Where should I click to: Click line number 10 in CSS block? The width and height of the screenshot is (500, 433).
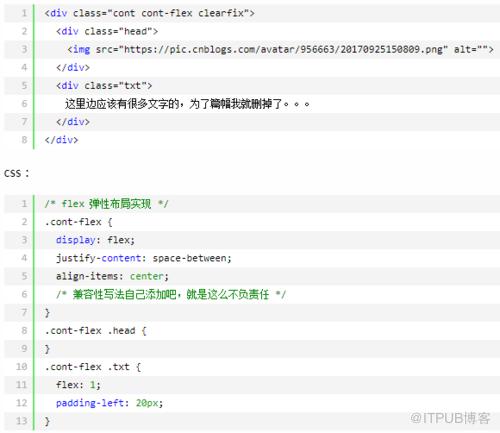pos(21,367)
